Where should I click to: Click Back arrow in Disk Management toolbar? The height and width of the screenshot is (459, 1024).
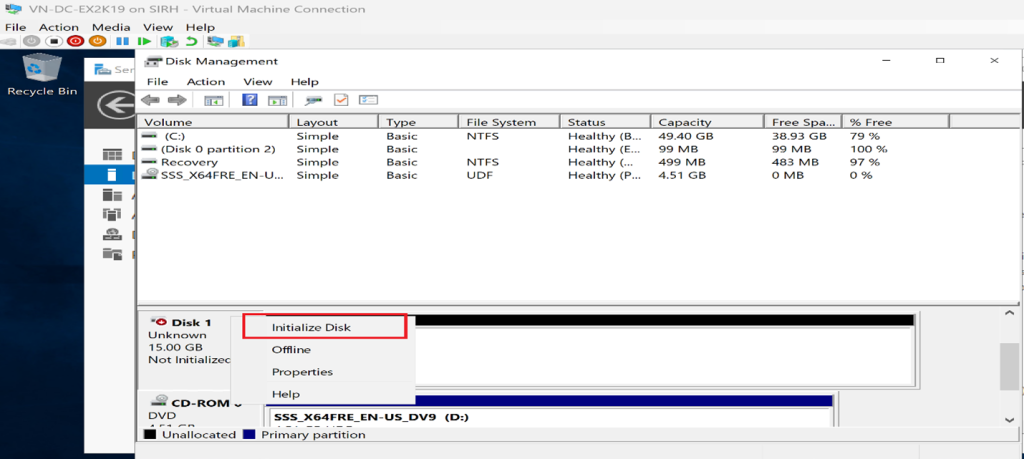(150, 100)
